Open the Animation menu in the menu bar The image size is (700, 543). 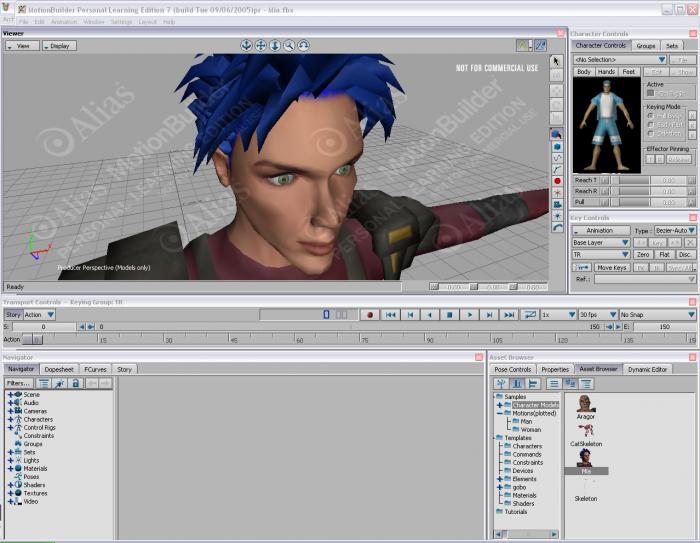[x=63, y=21]
